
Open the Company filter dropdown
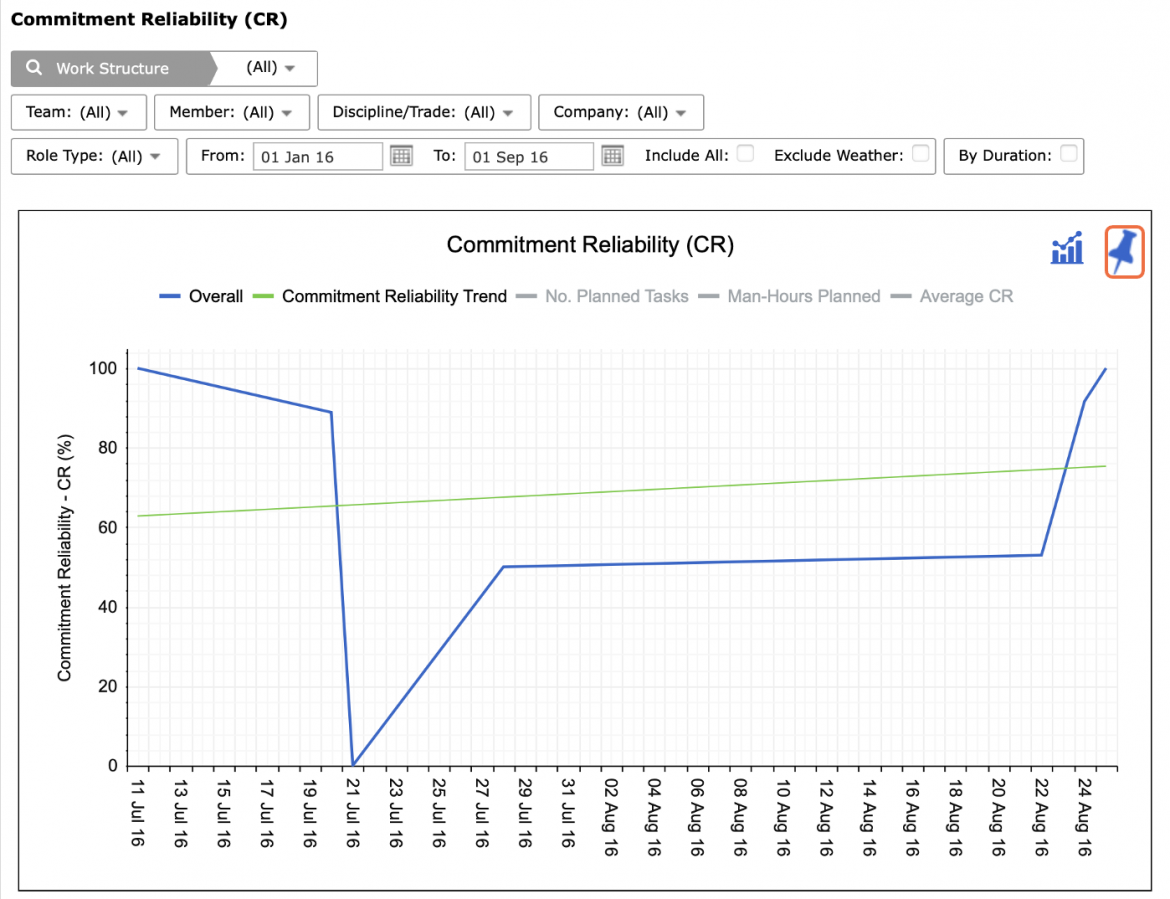point(621,113)
